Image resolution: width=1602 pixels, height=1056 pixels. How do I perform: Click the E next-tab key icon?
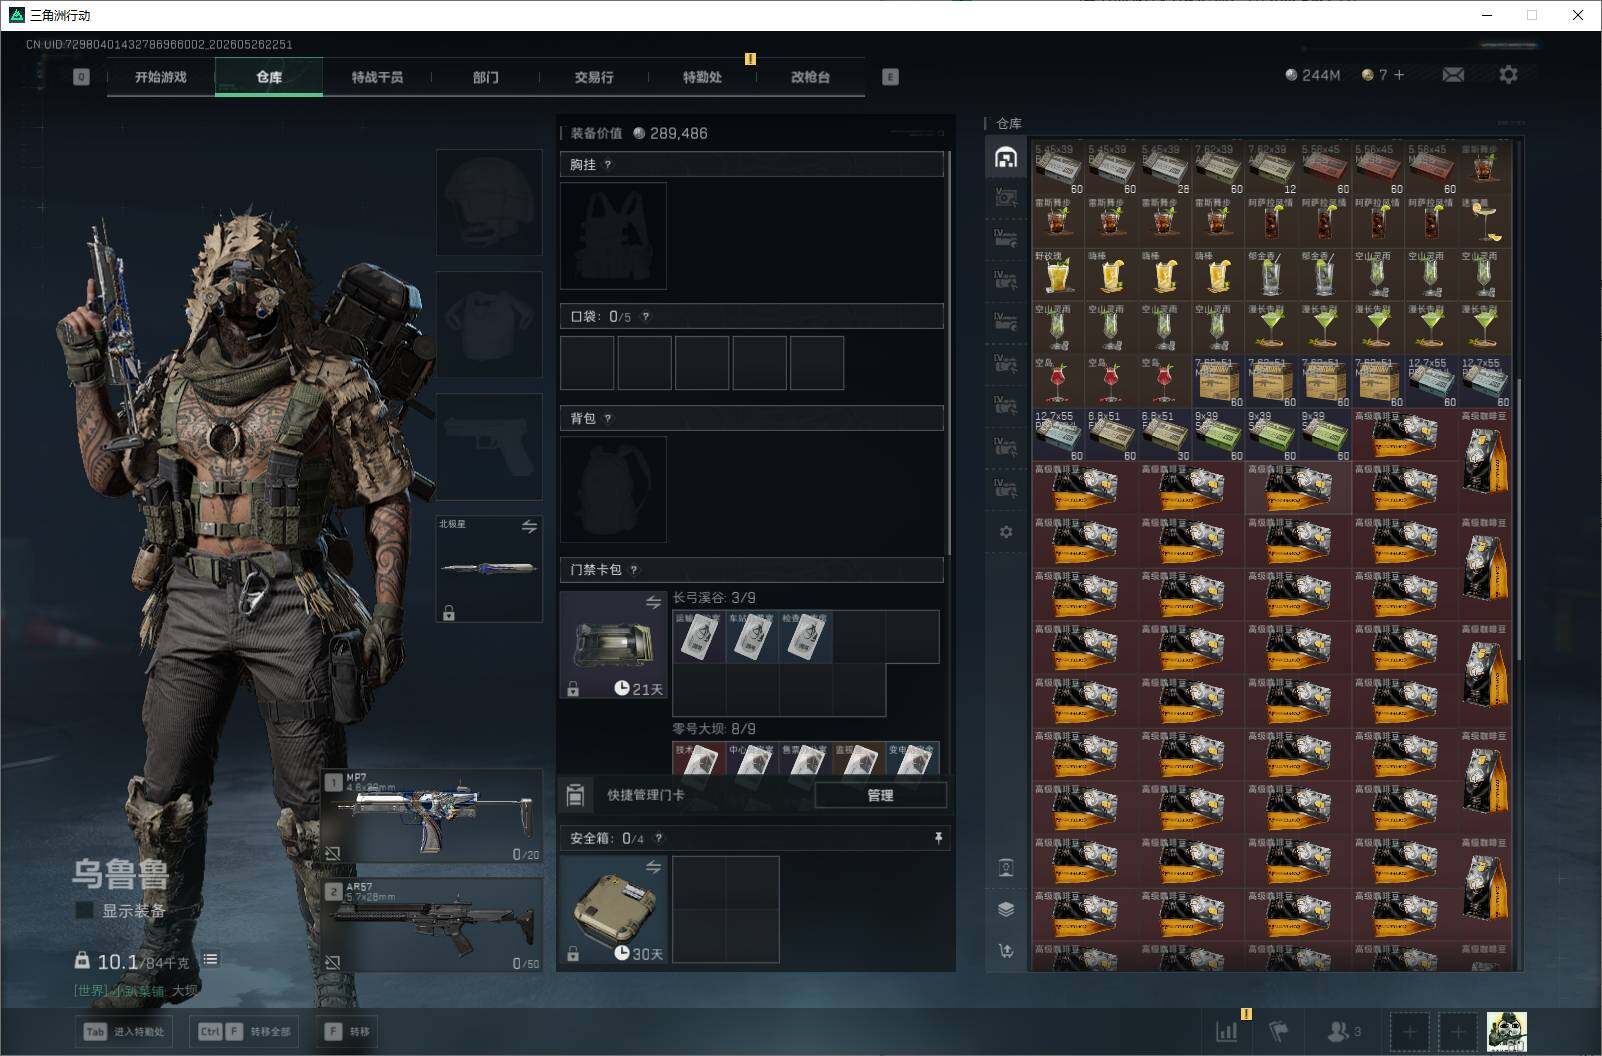coord(890,77)
